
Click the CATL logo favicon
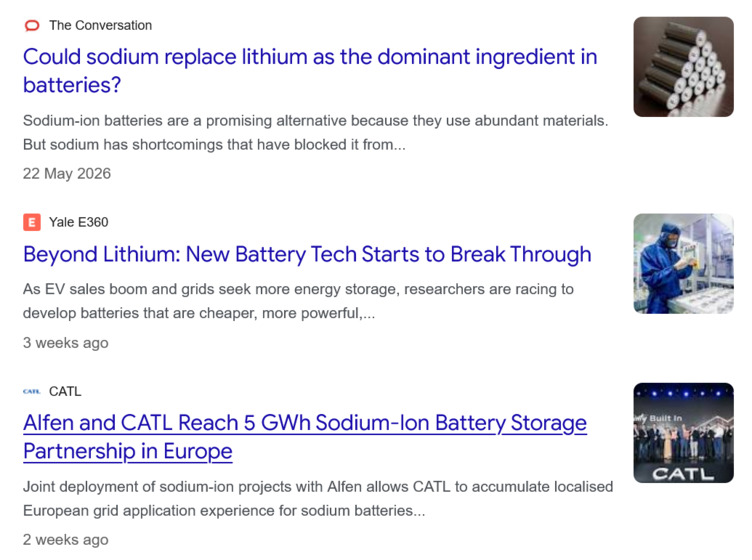[32, 392]
